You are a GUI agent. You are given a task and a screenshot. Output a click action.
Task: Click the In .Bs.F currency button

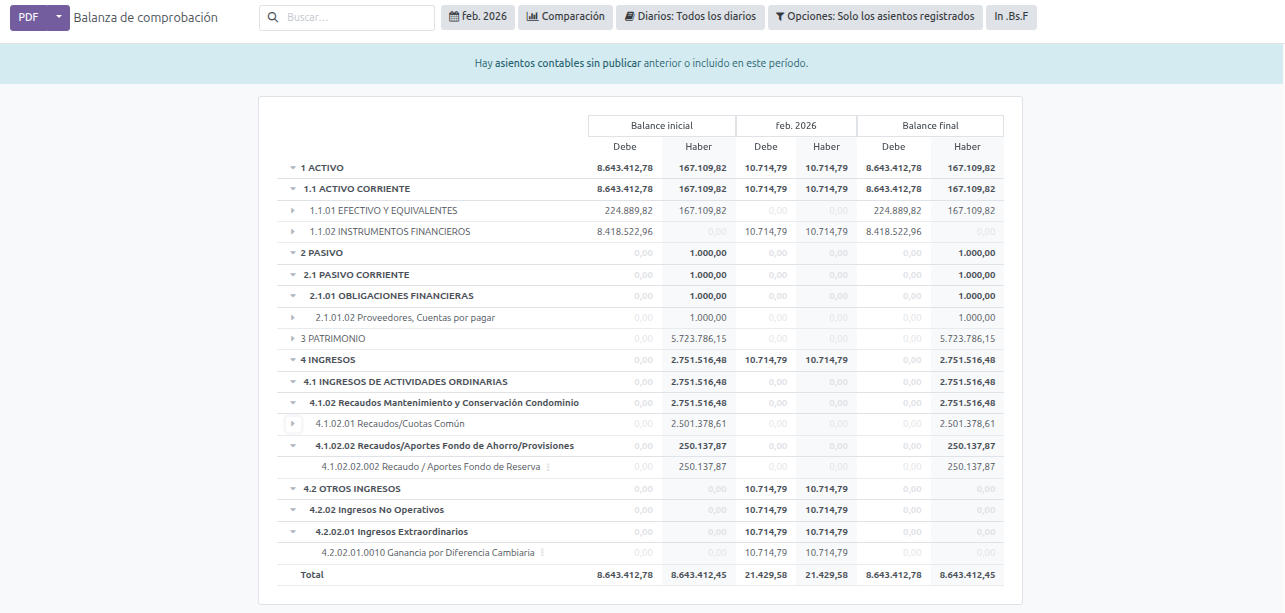[x=1011, y=17]
